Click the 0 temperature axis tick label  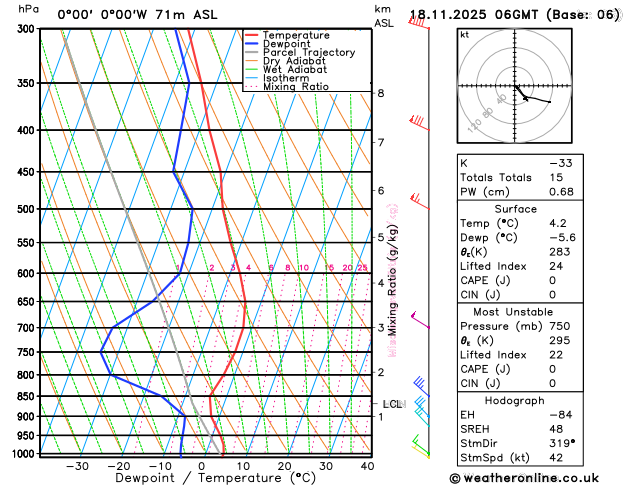(202, 466)
